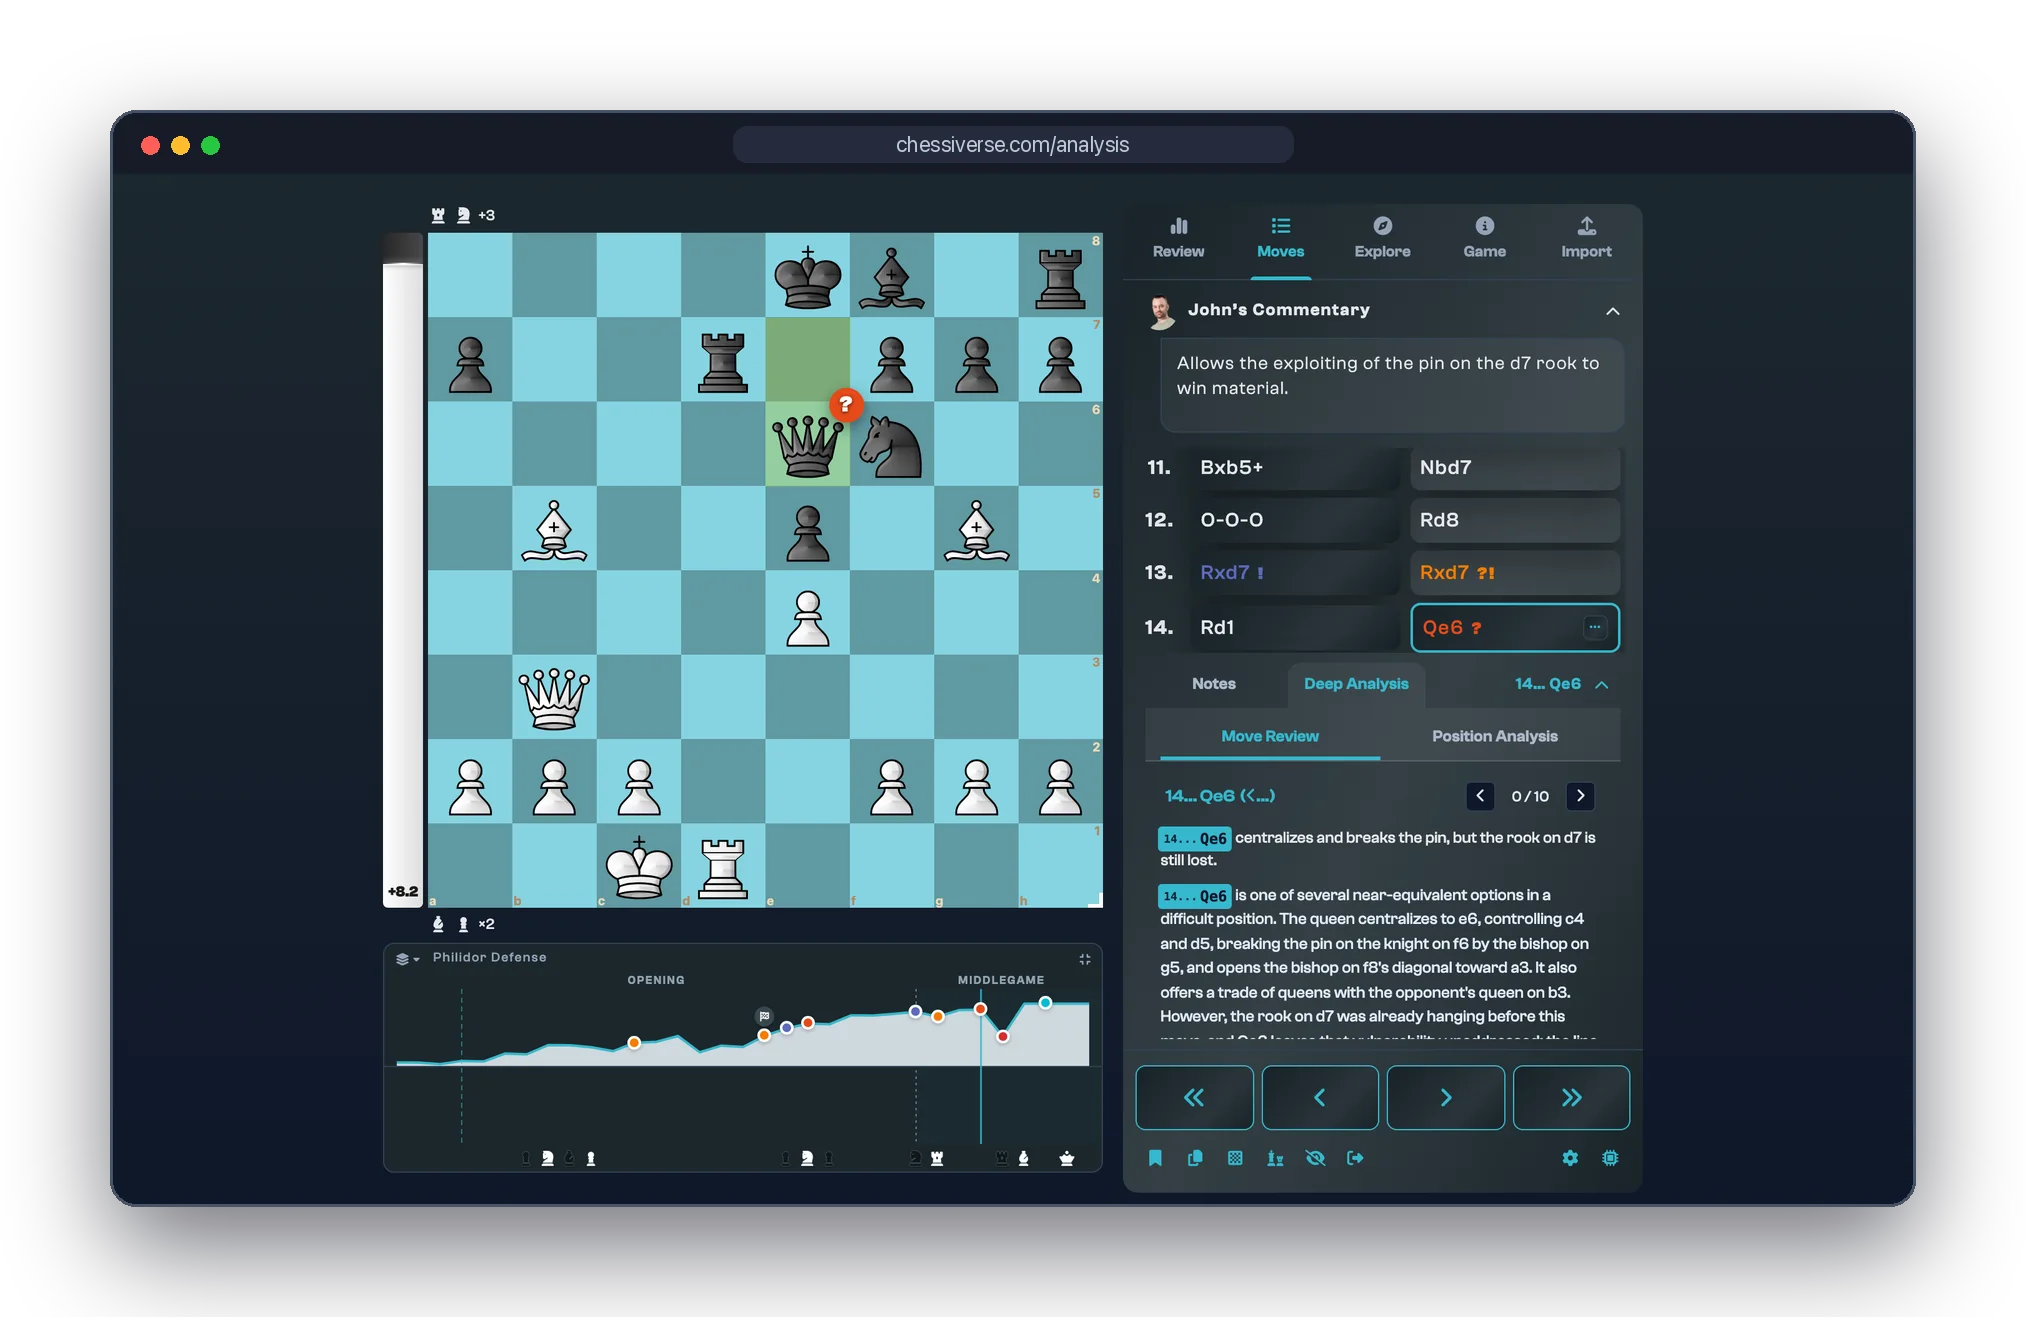
Task: Click the export arrow icon
Action: [x=1355, y=1158]
